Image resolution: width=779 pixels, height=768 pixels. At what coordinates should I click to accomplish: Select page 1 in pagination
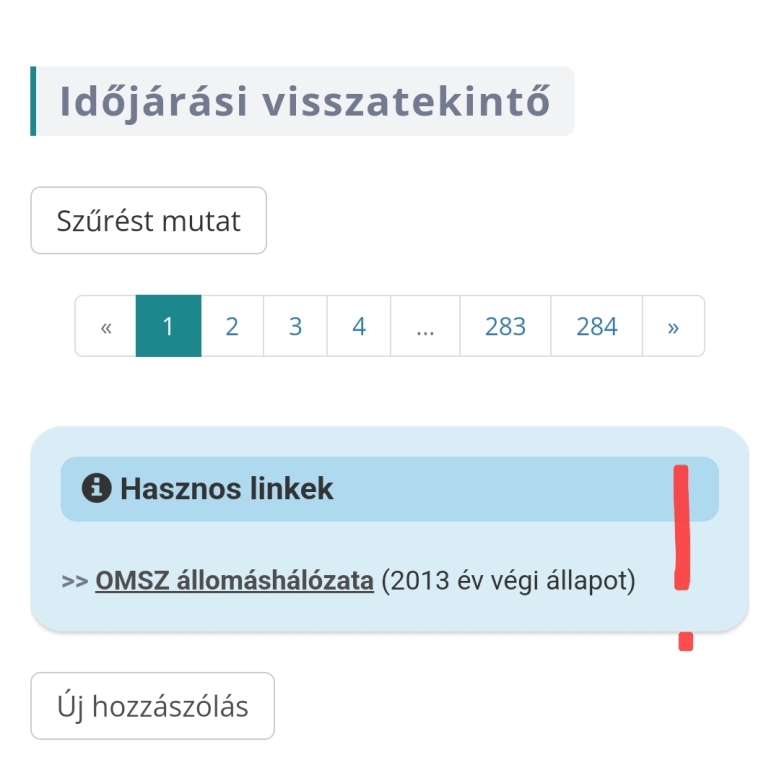tap(168, 326)
